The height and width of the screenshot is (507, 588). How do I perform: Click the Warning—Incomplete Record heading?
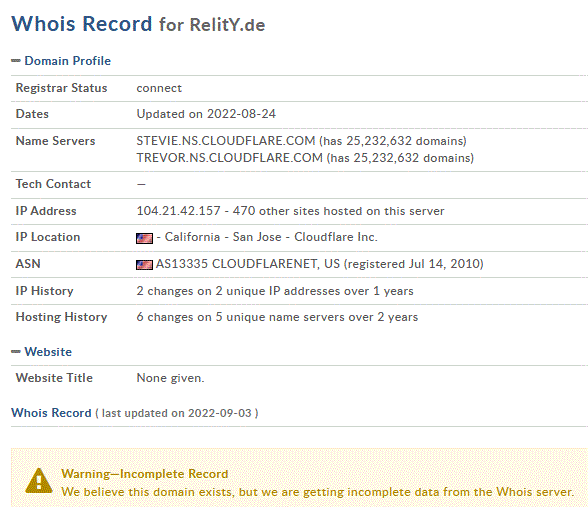(145, 474)
